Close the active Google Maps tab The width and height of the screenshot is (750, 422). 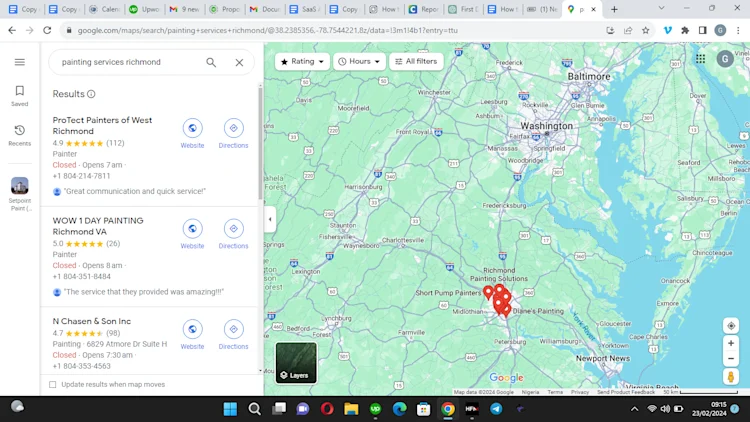(x=594, y=9)
